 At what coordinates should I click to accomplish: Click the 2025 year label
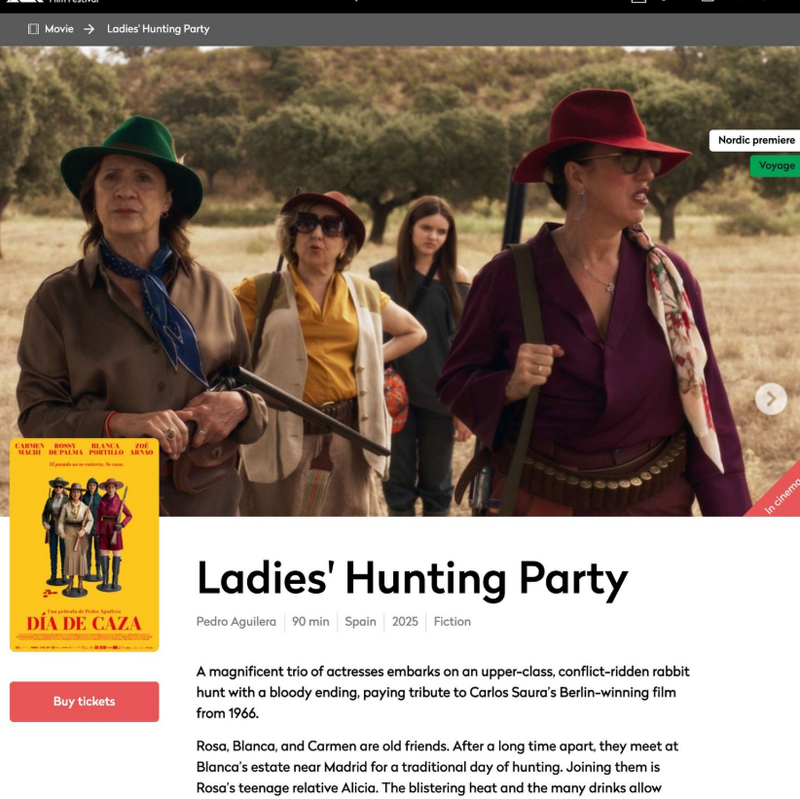[405, 621]
